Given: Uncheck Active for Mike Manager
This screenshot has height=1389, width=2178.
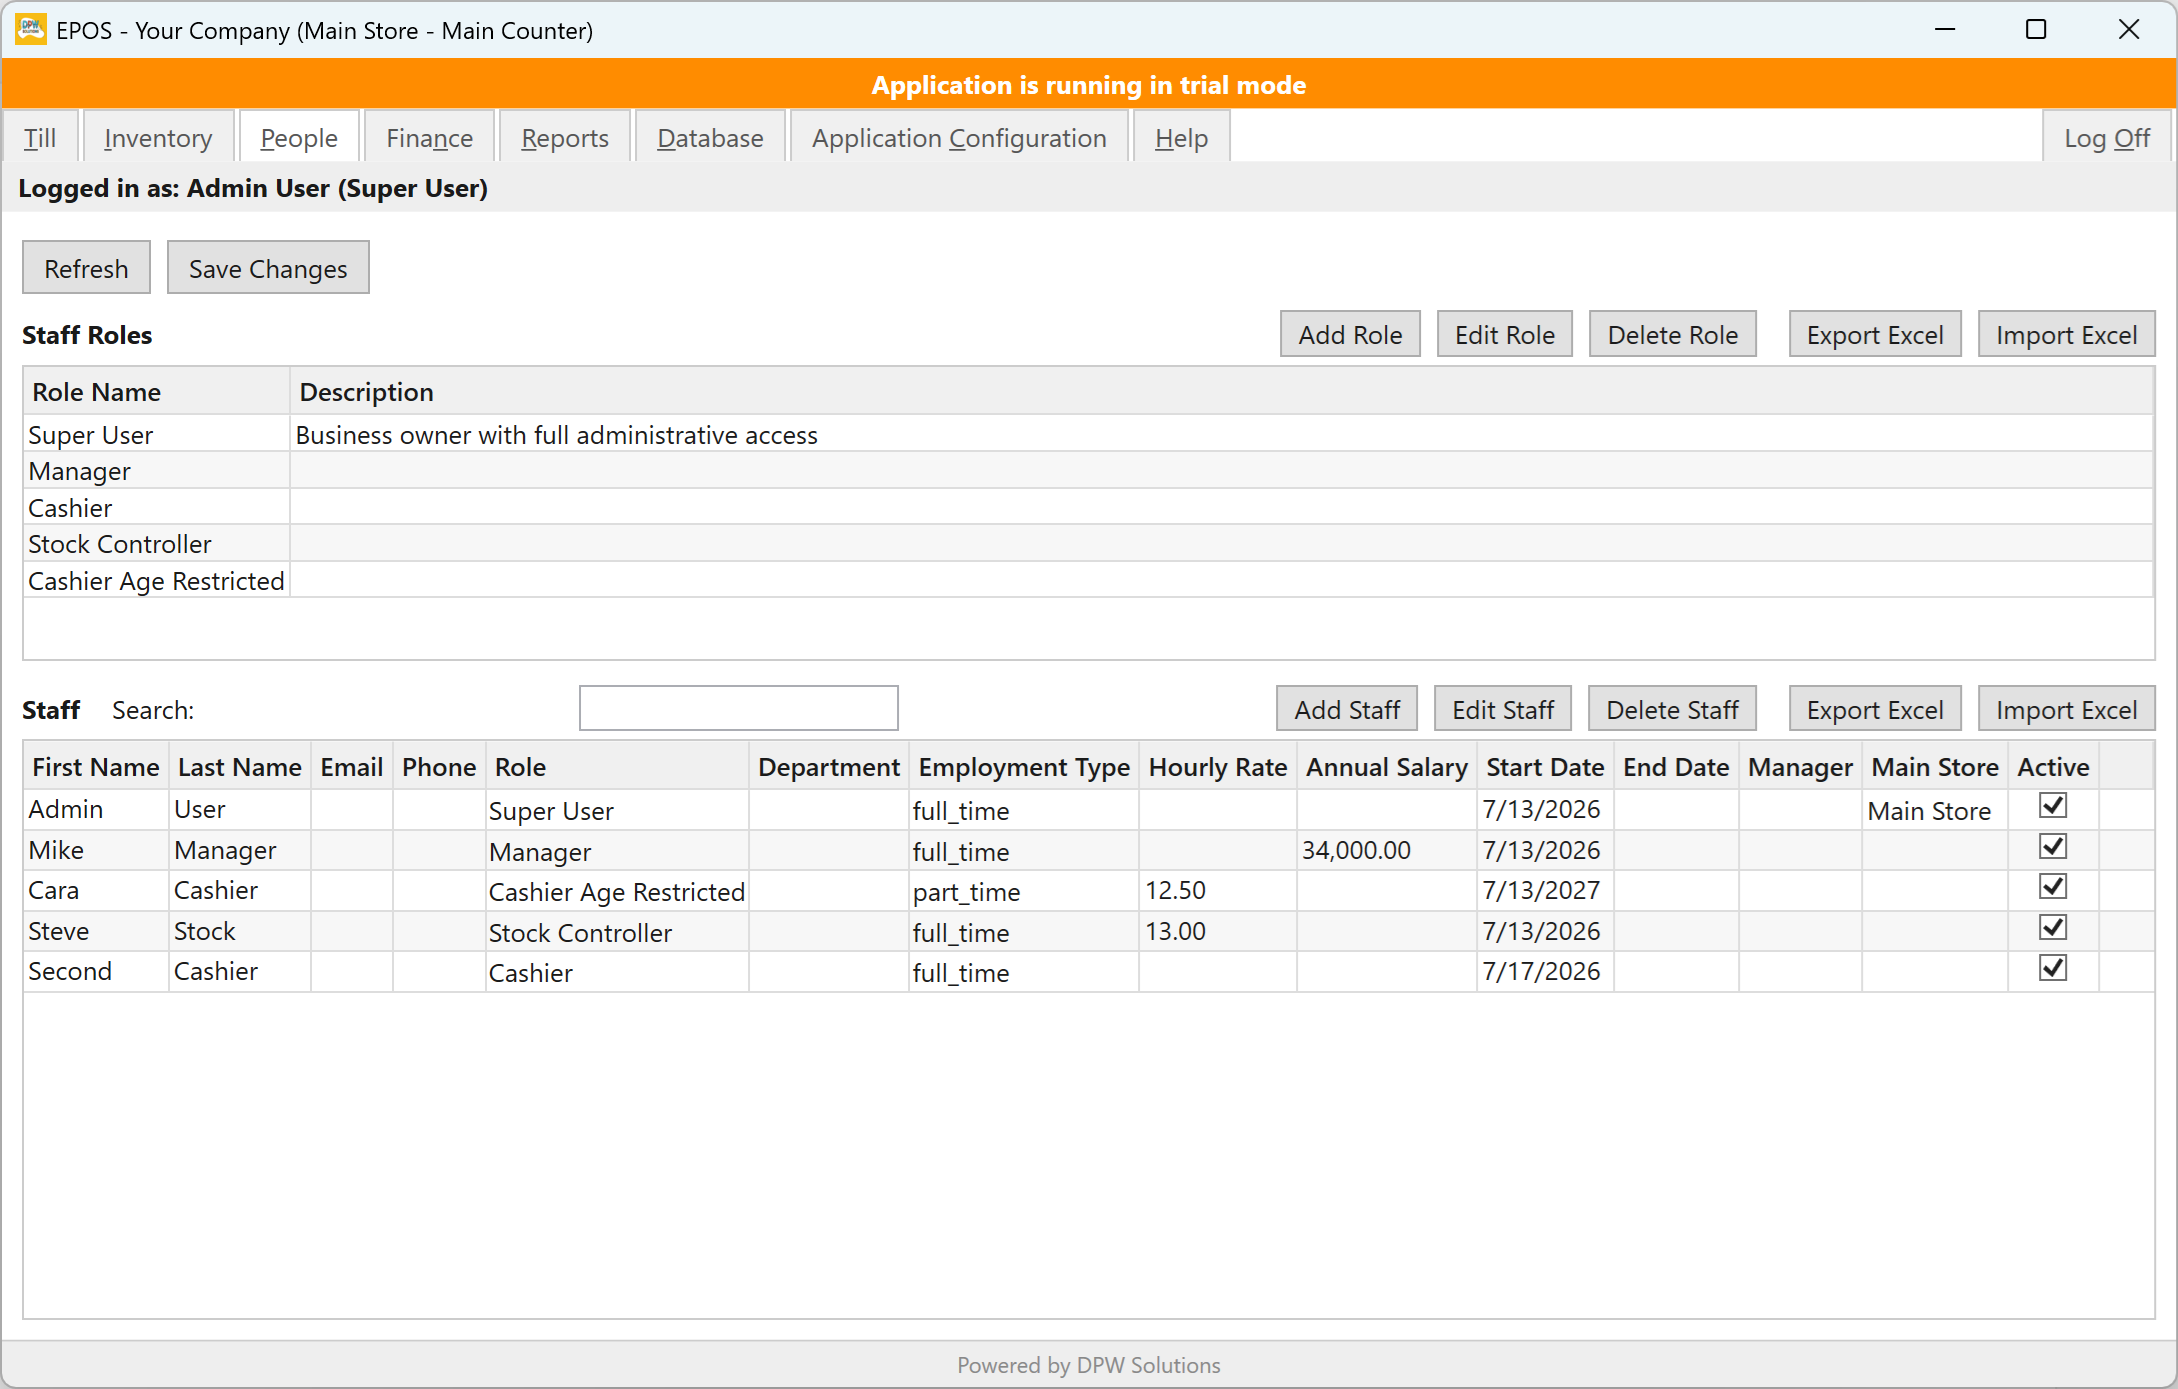Looking at the screenshot, I should [2052, 847].
